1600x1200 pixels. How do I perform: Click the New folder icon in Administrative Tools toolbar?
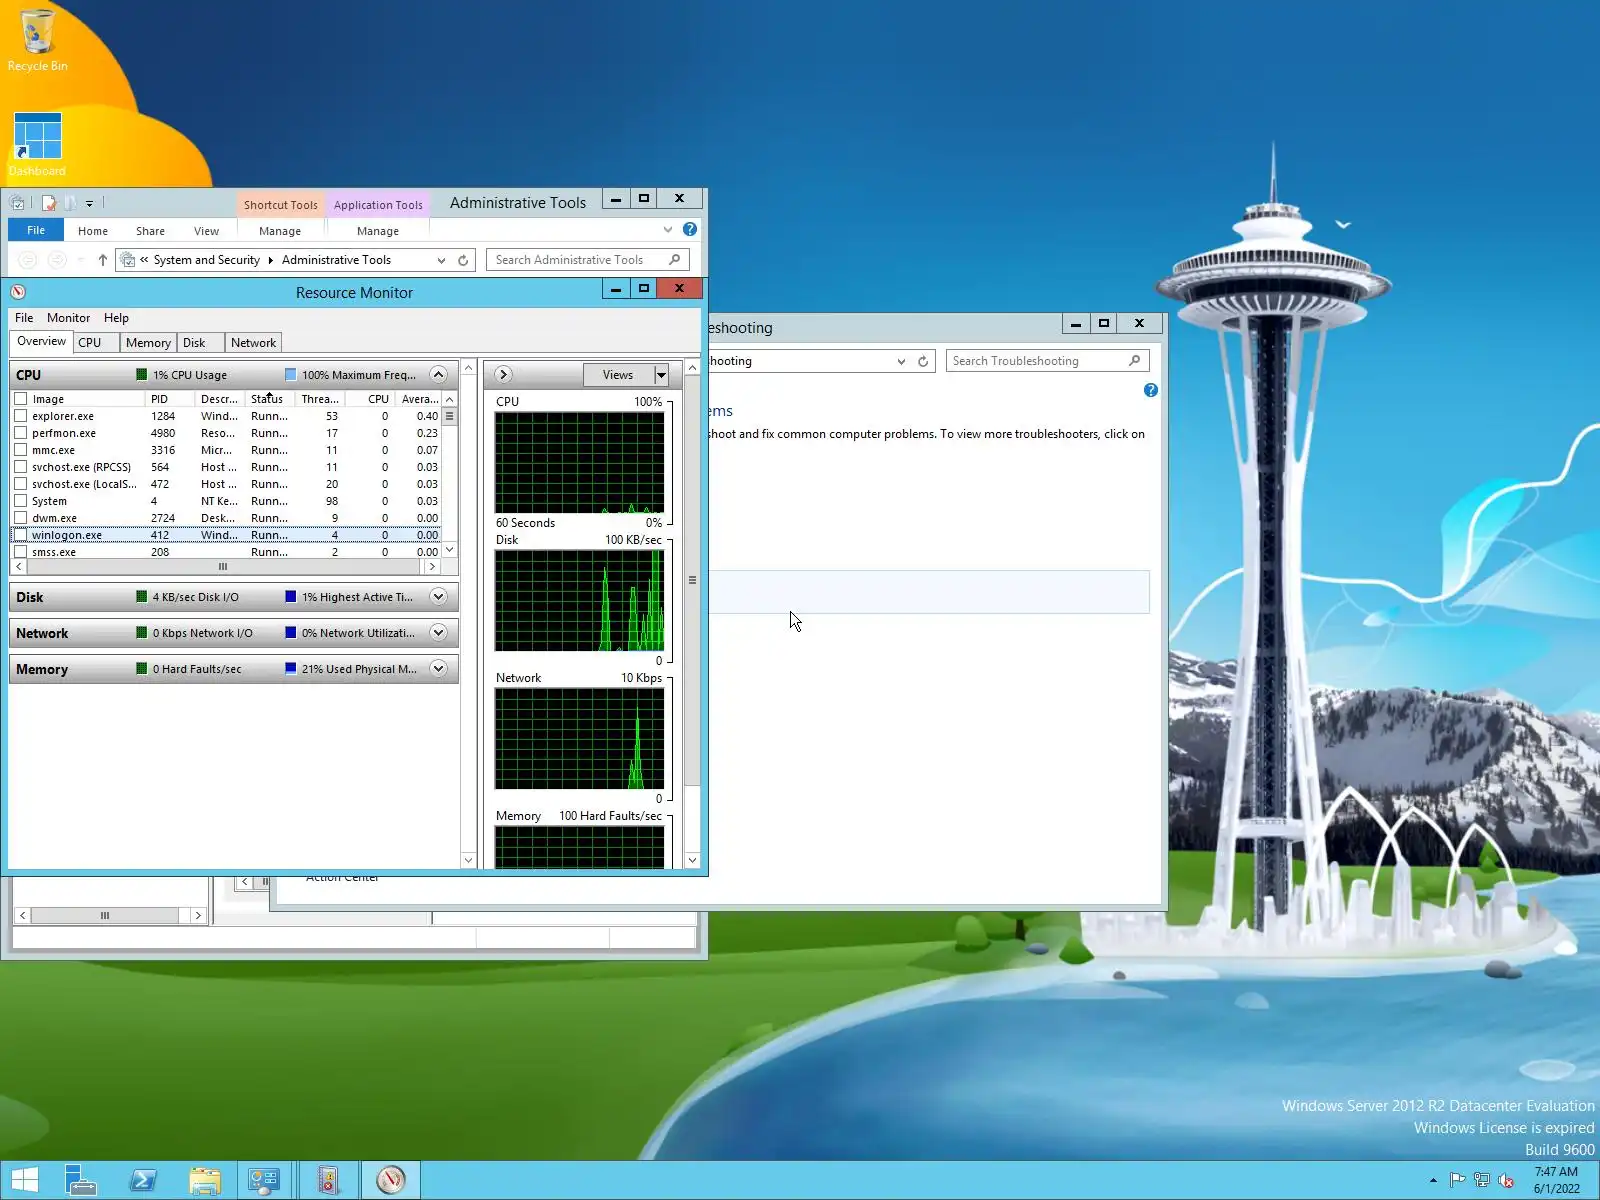pyautogui.click(x=70, y=203)
